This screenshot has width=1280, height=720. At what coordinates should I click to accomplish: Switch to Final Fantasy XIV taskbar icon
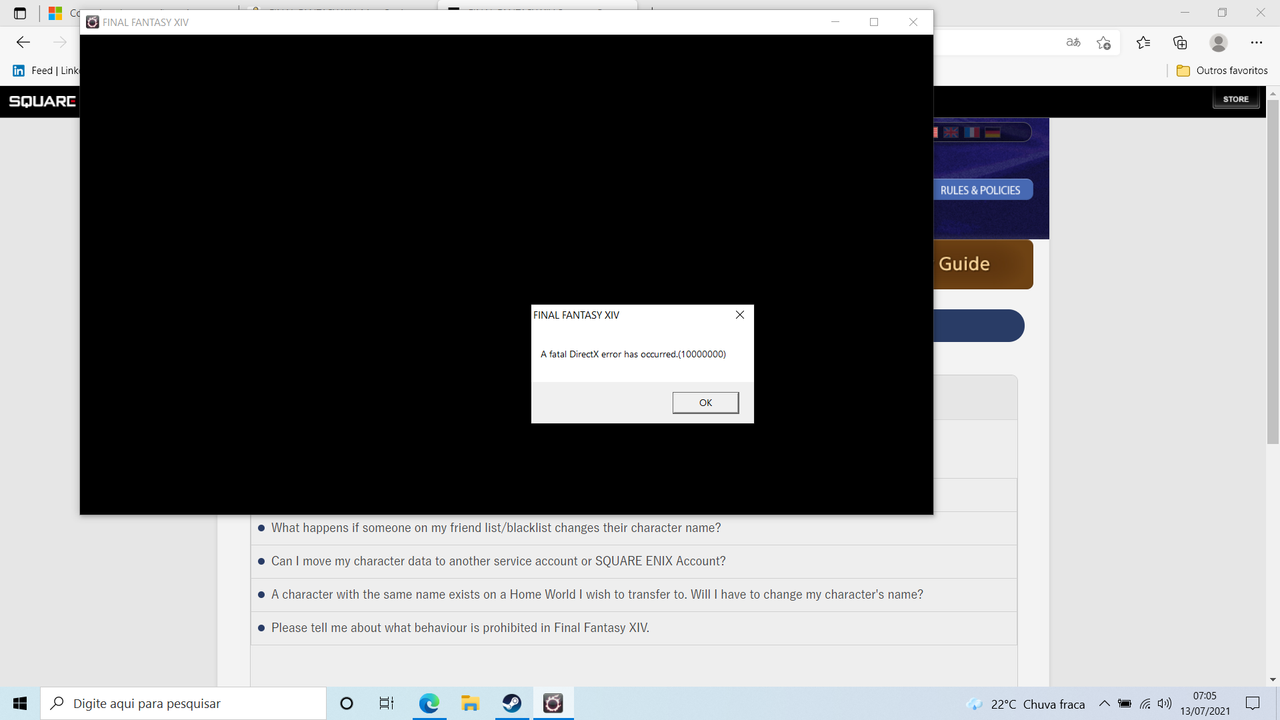(x=552, y=704)
